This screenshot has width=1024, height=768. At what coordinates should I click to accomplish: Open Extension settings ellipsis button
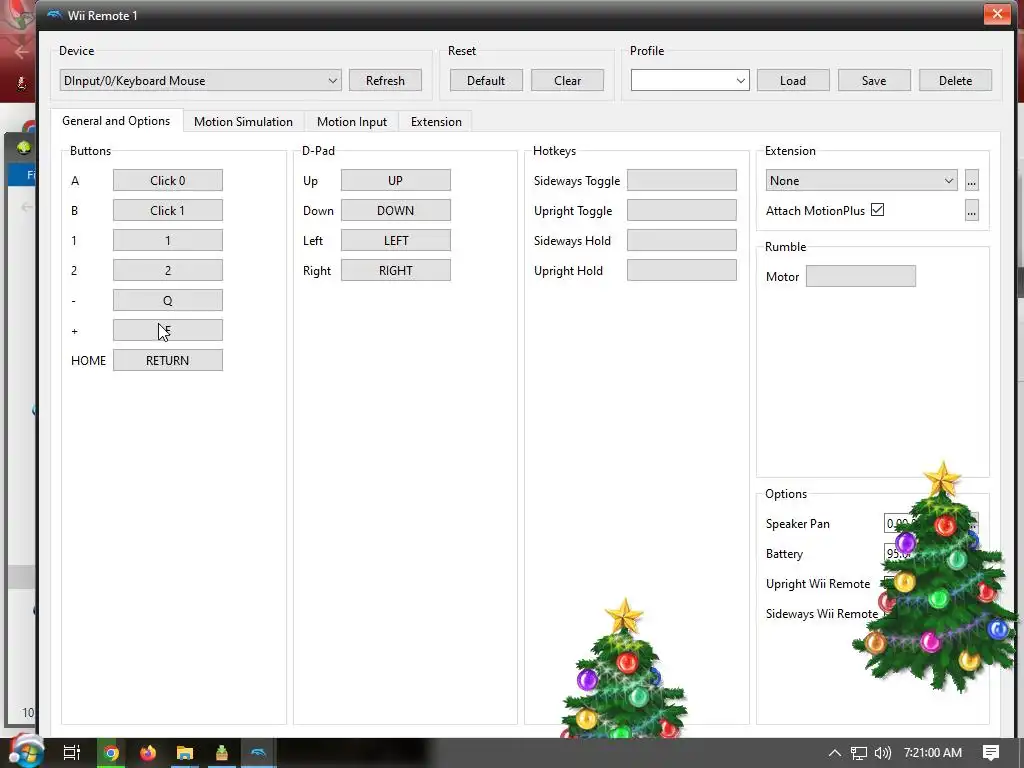point(972,181)
